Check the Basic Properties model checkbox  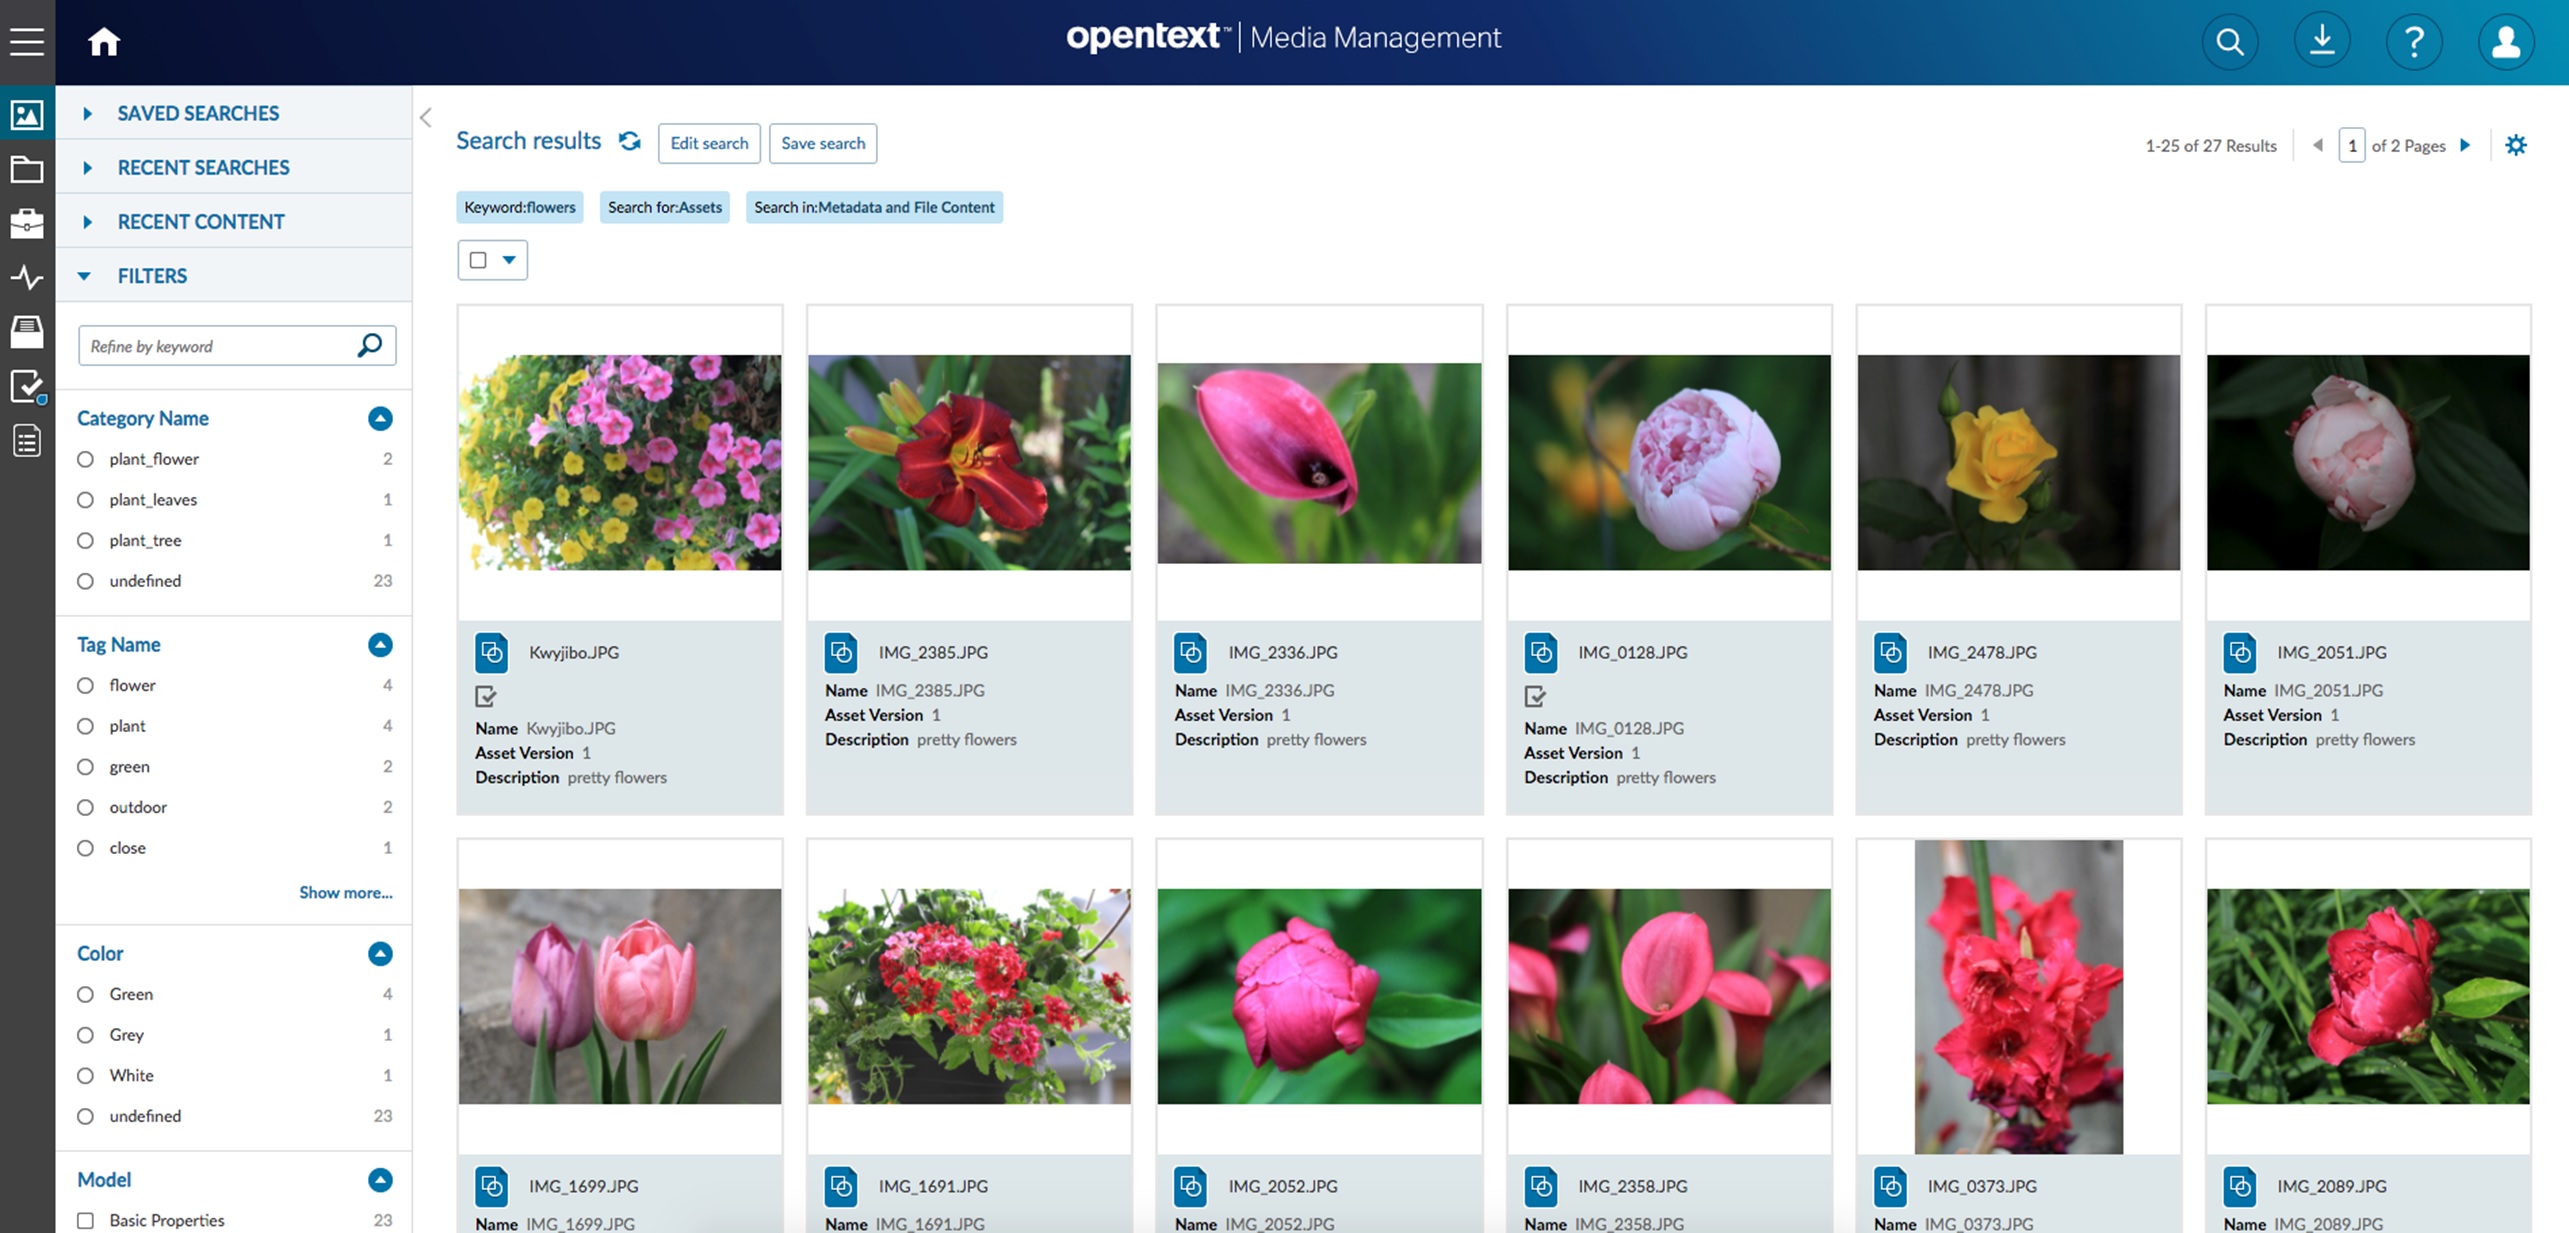pos(86,1220)
